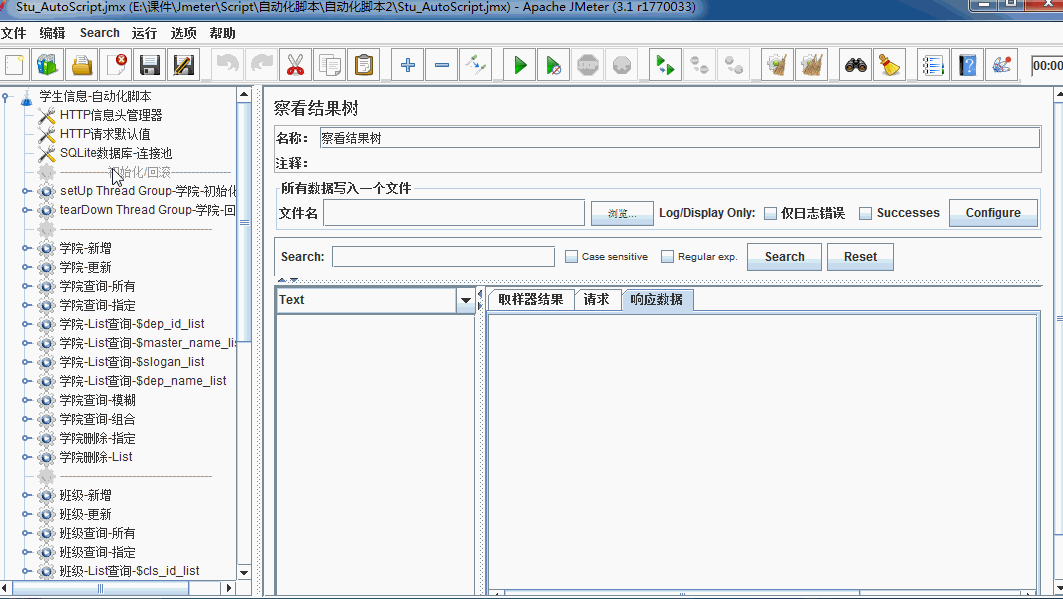Click the Toggle enable/disable icon
The image size is (1063, 599).
pyautogui.click(x=476, y=65)
